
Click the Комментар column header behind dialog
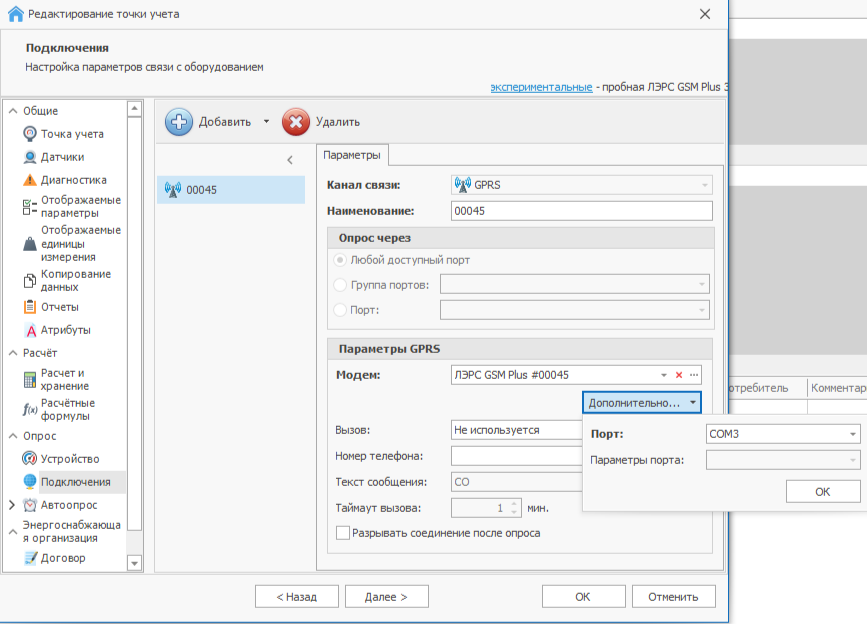837,388
